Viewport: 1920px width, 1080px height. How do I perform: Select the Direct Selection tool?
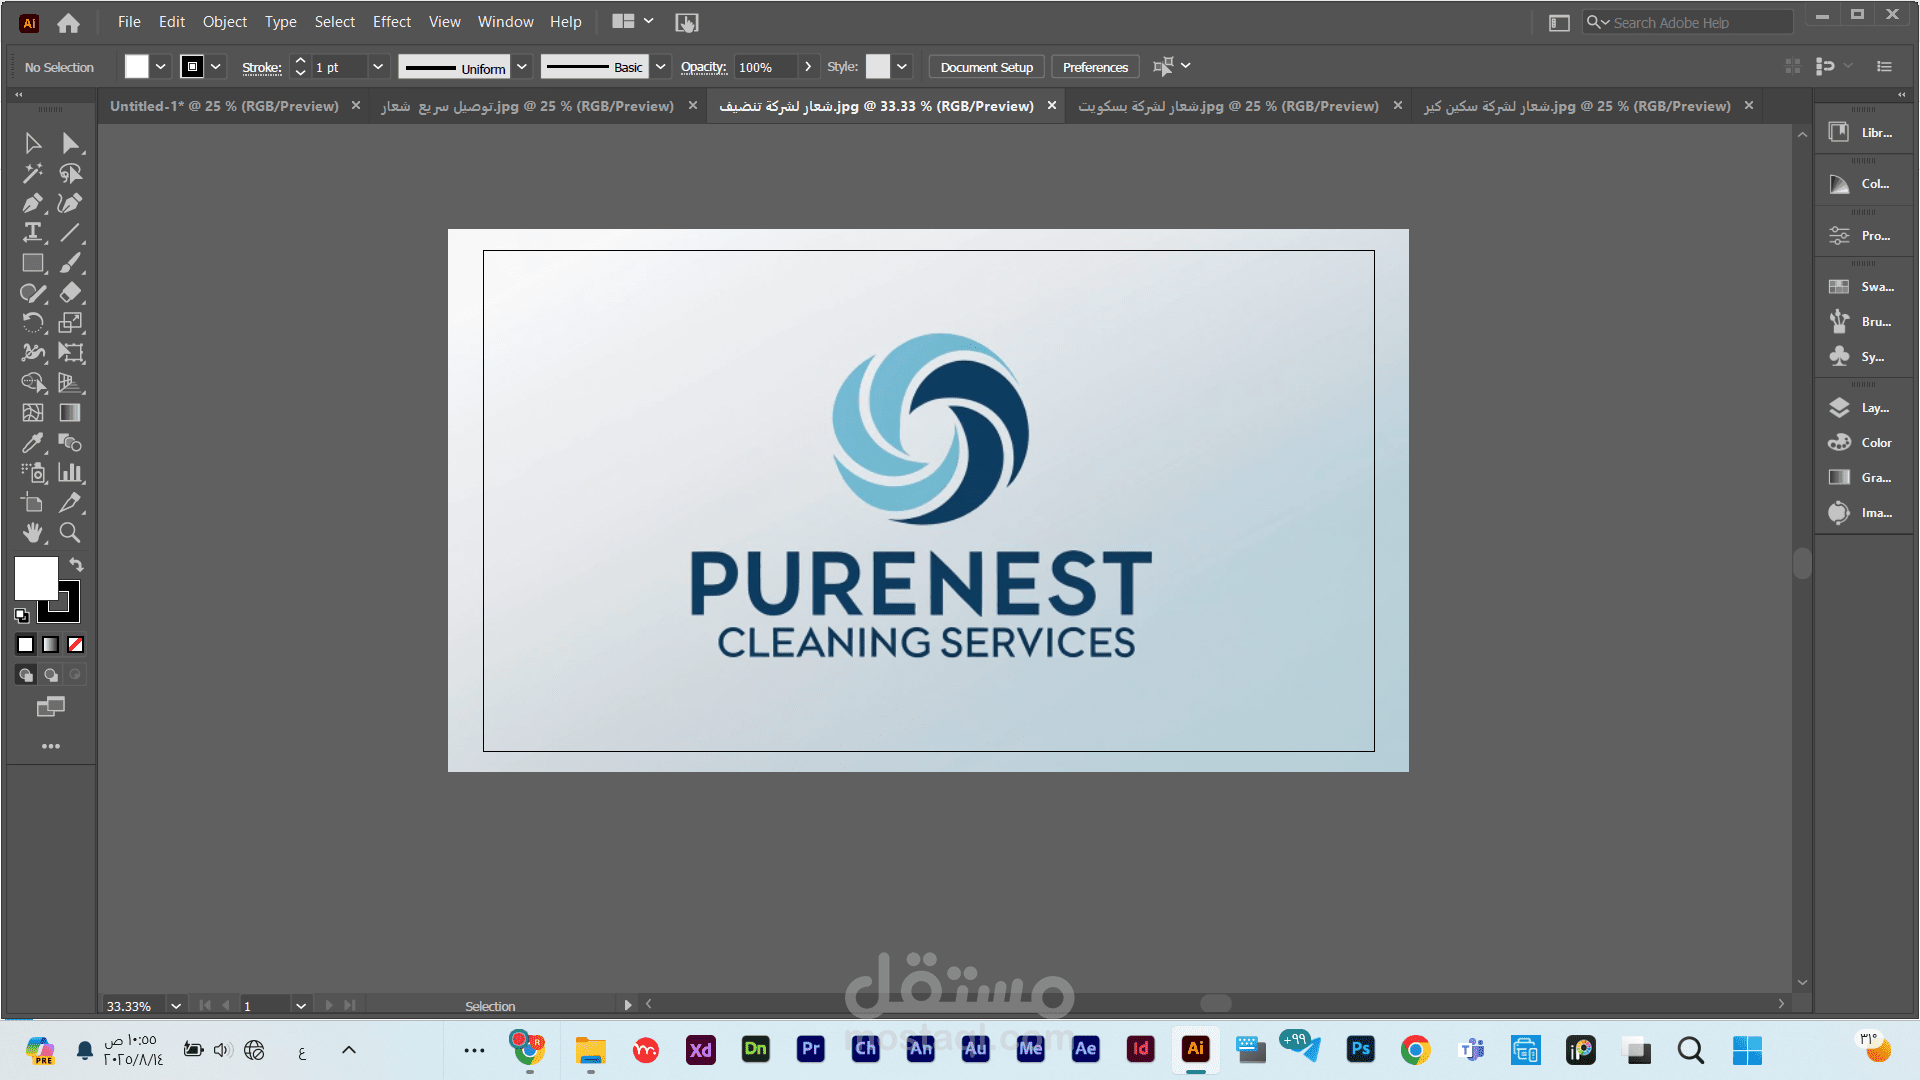click(x=70, y=143)
